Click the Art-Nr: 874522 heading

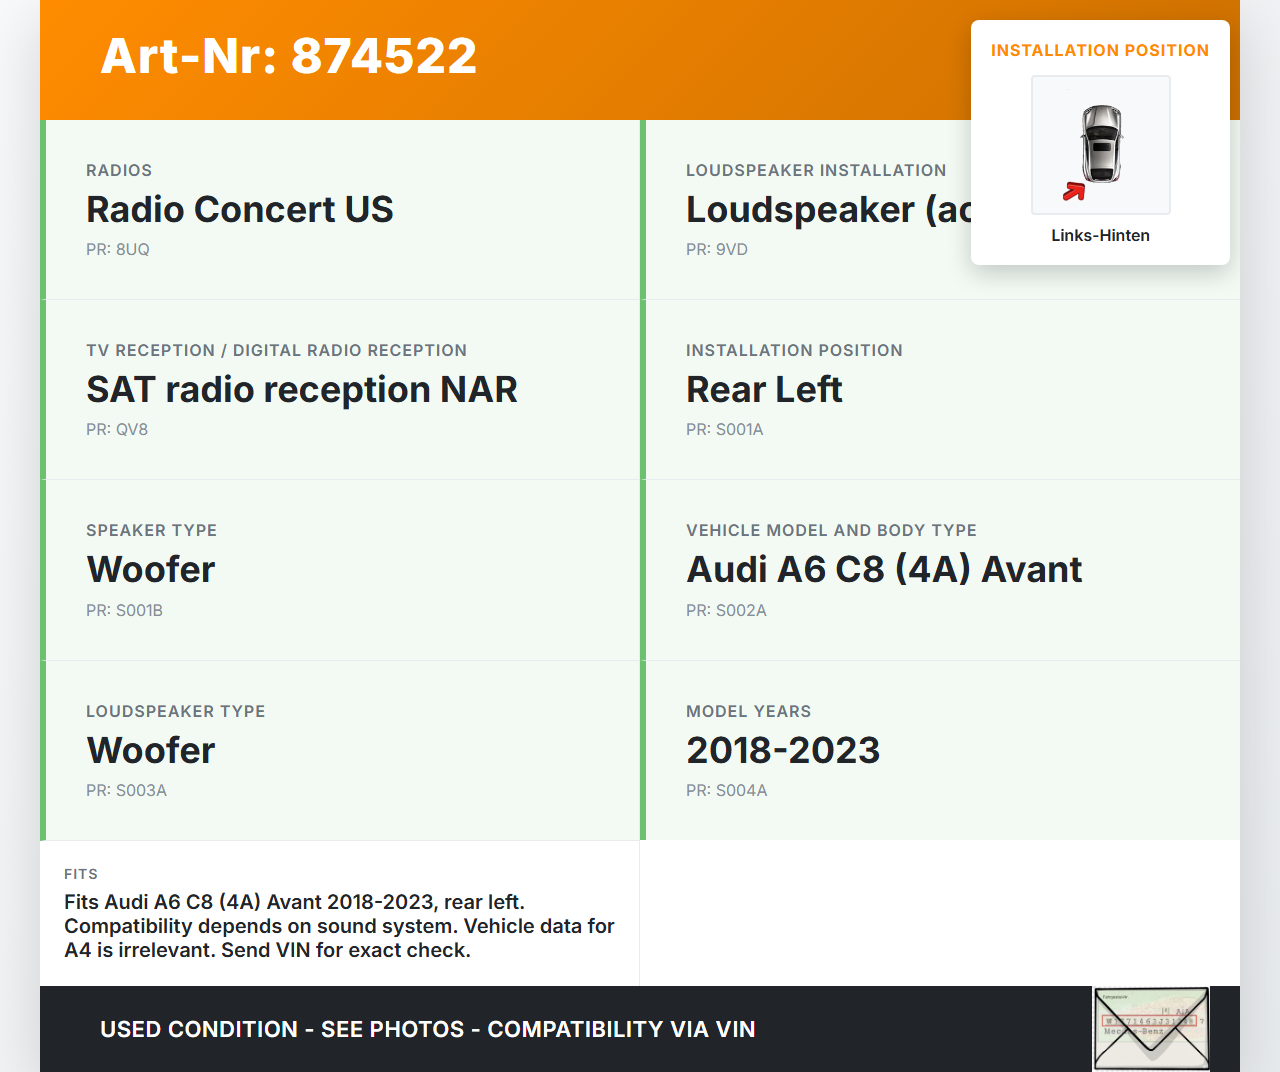[289, 56]
